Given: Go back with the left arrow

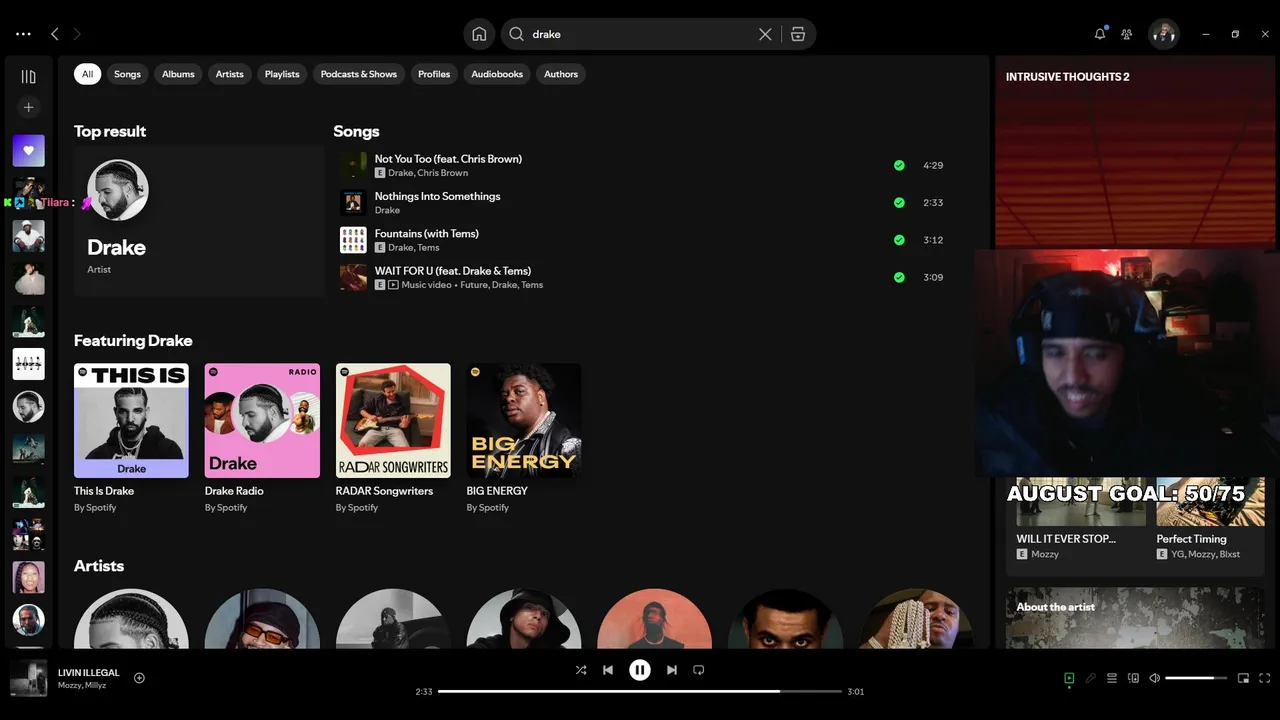Looking at the screenshot, I should [x=55, y=34].
